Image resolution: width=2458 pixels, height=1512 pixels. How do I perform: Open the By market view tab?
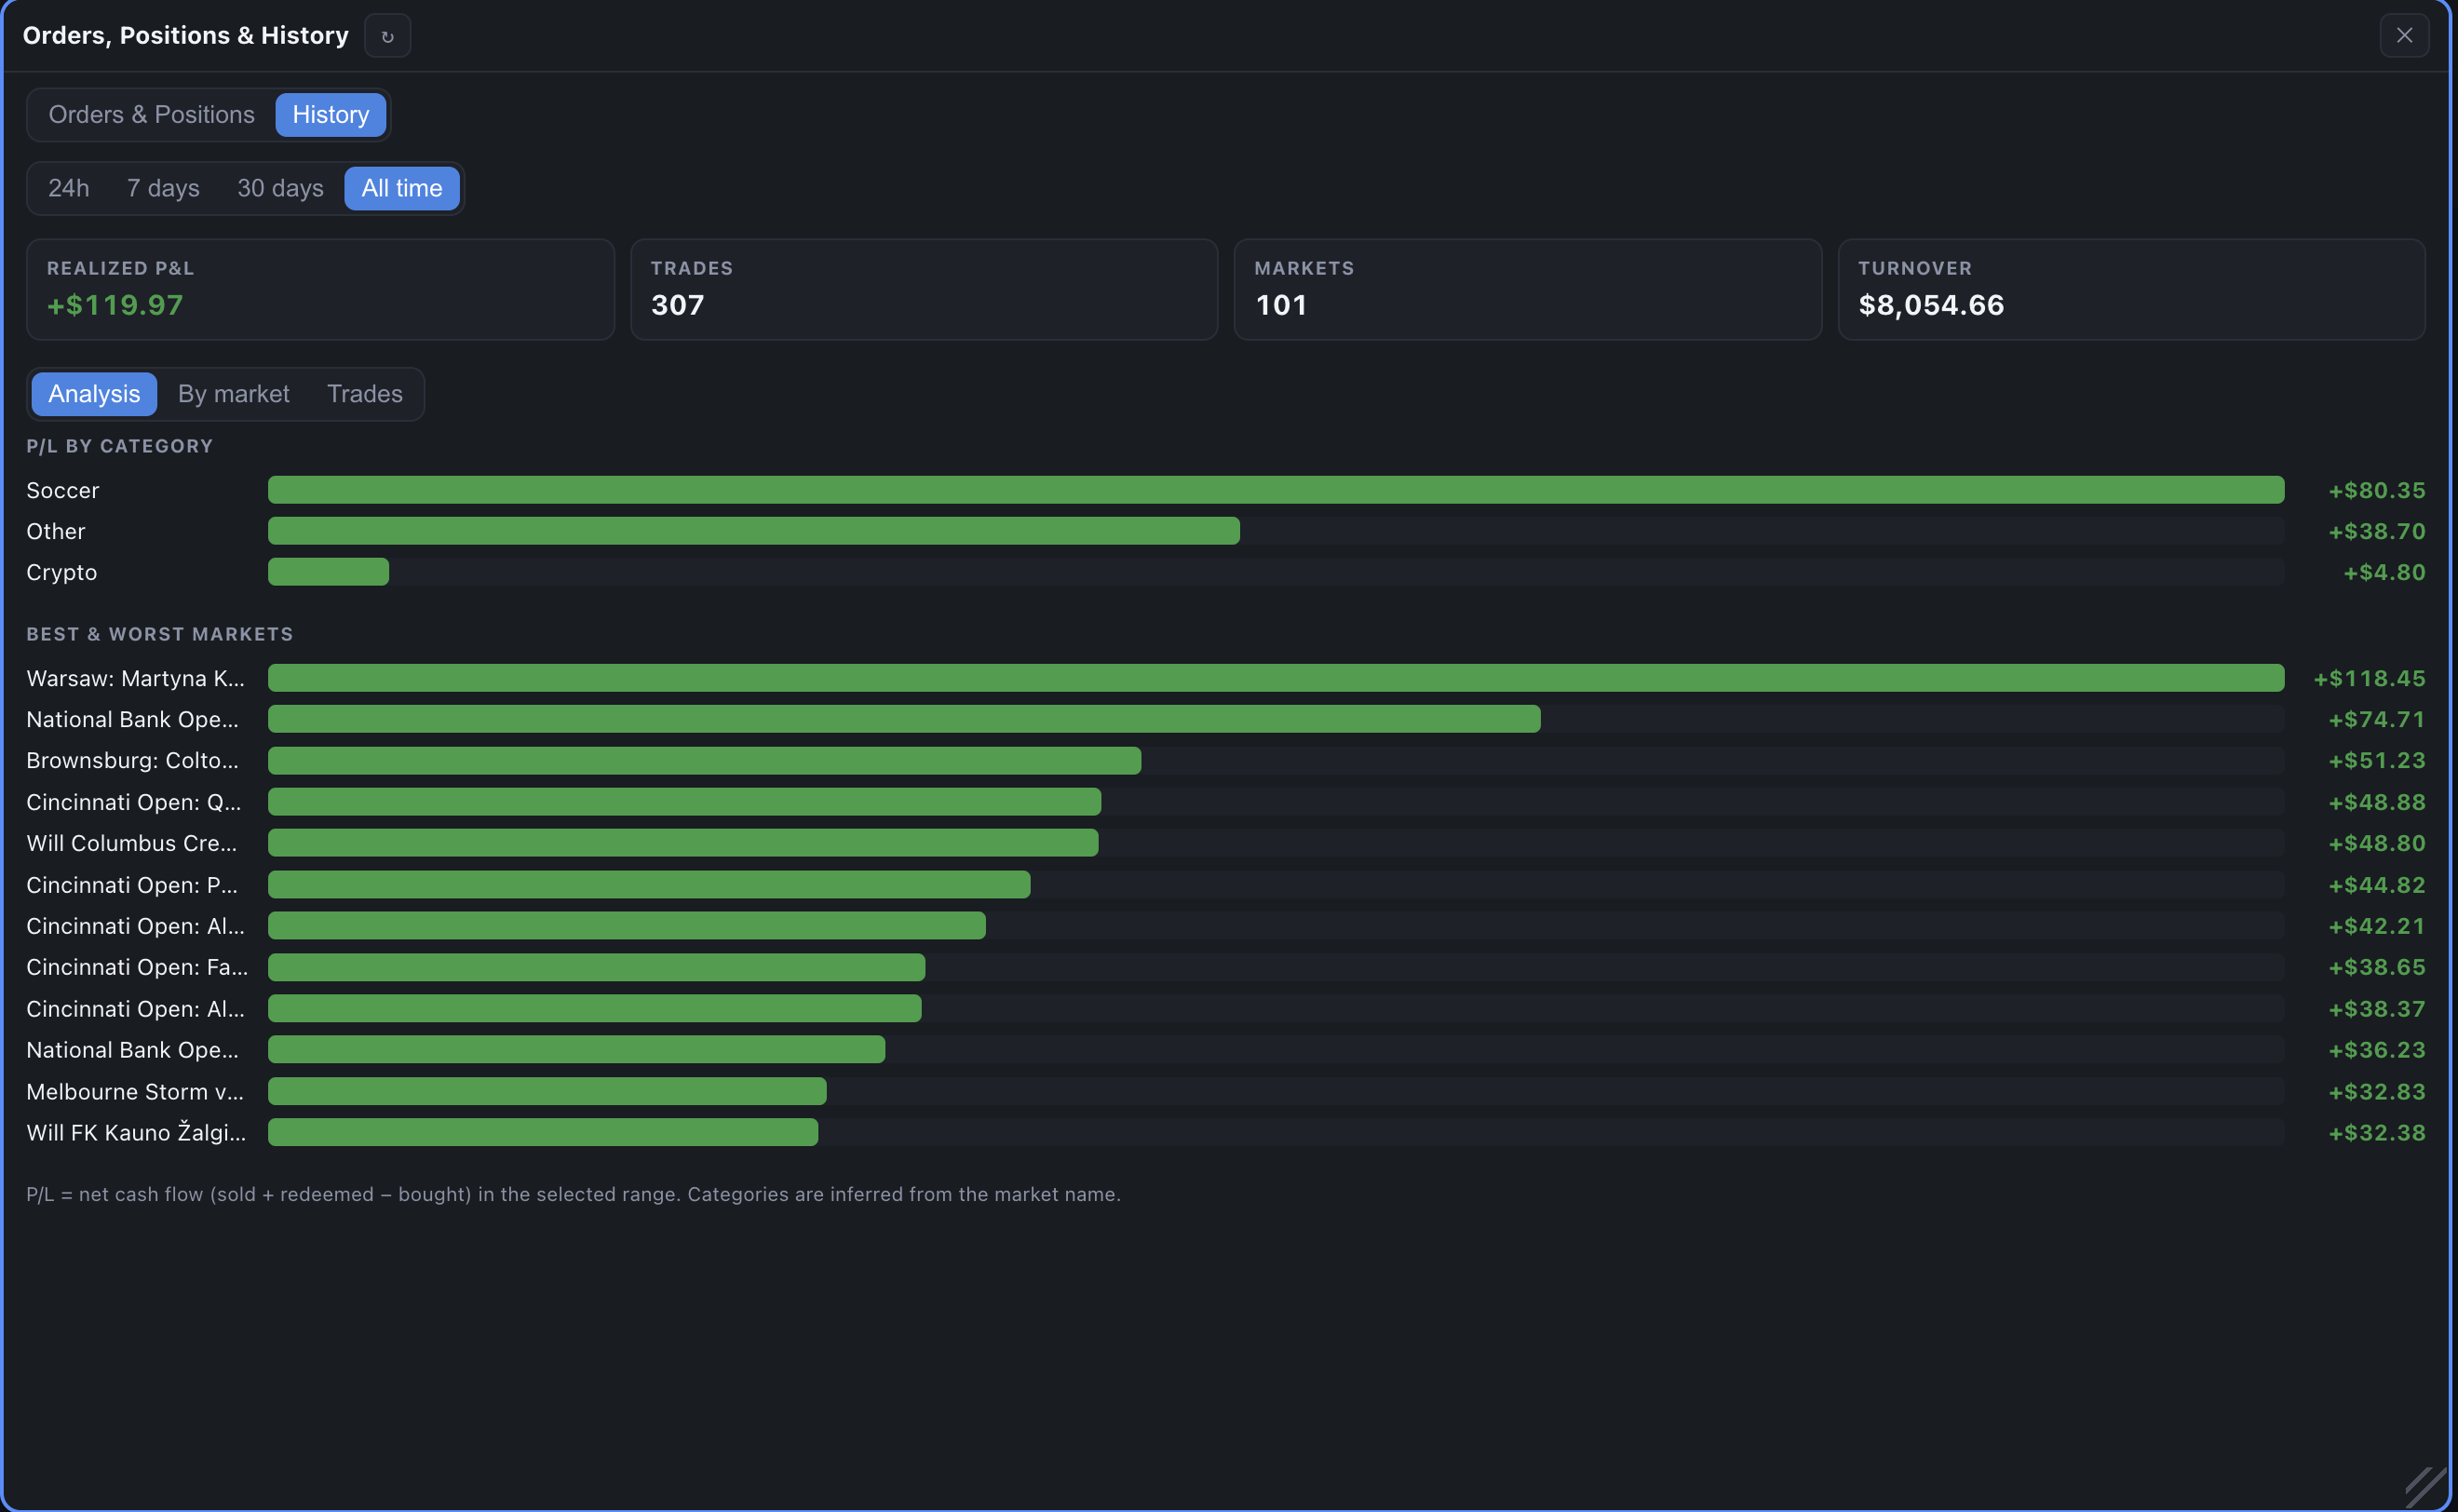[234, 394]
